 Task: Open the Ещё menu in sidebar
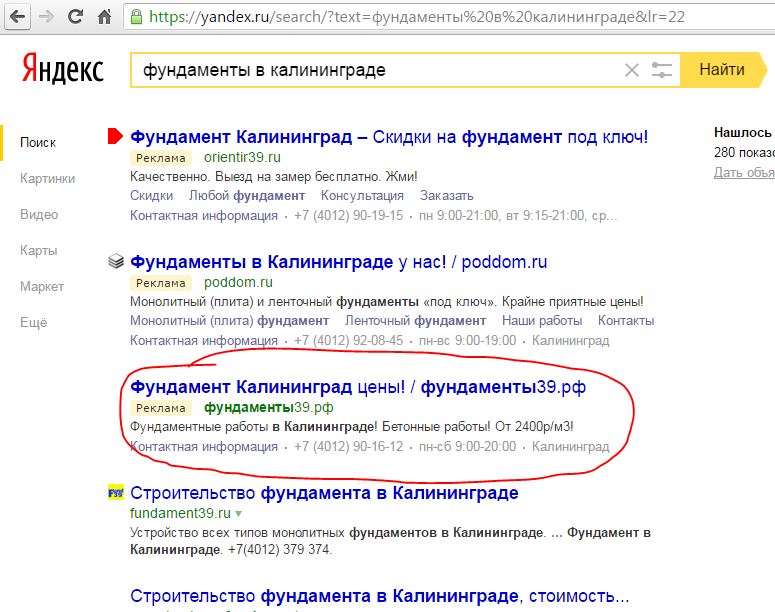[34, 323]
